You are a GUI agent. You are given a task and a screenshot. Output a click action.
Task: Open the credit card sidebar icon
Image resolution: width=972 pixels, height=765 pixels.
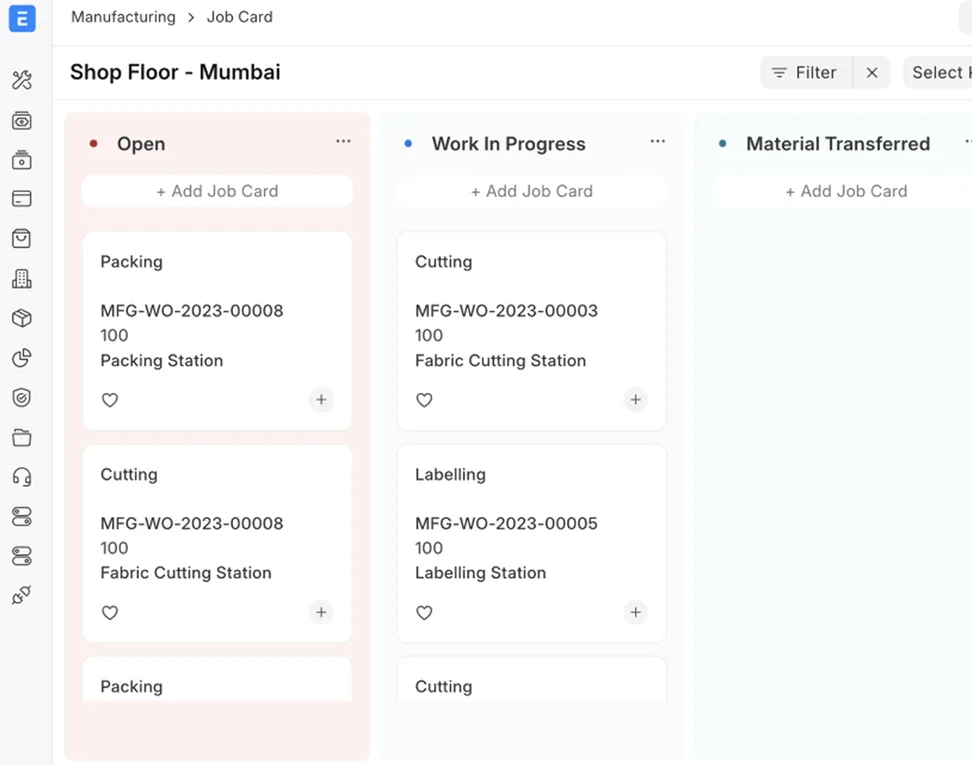[x=22, y=199]
